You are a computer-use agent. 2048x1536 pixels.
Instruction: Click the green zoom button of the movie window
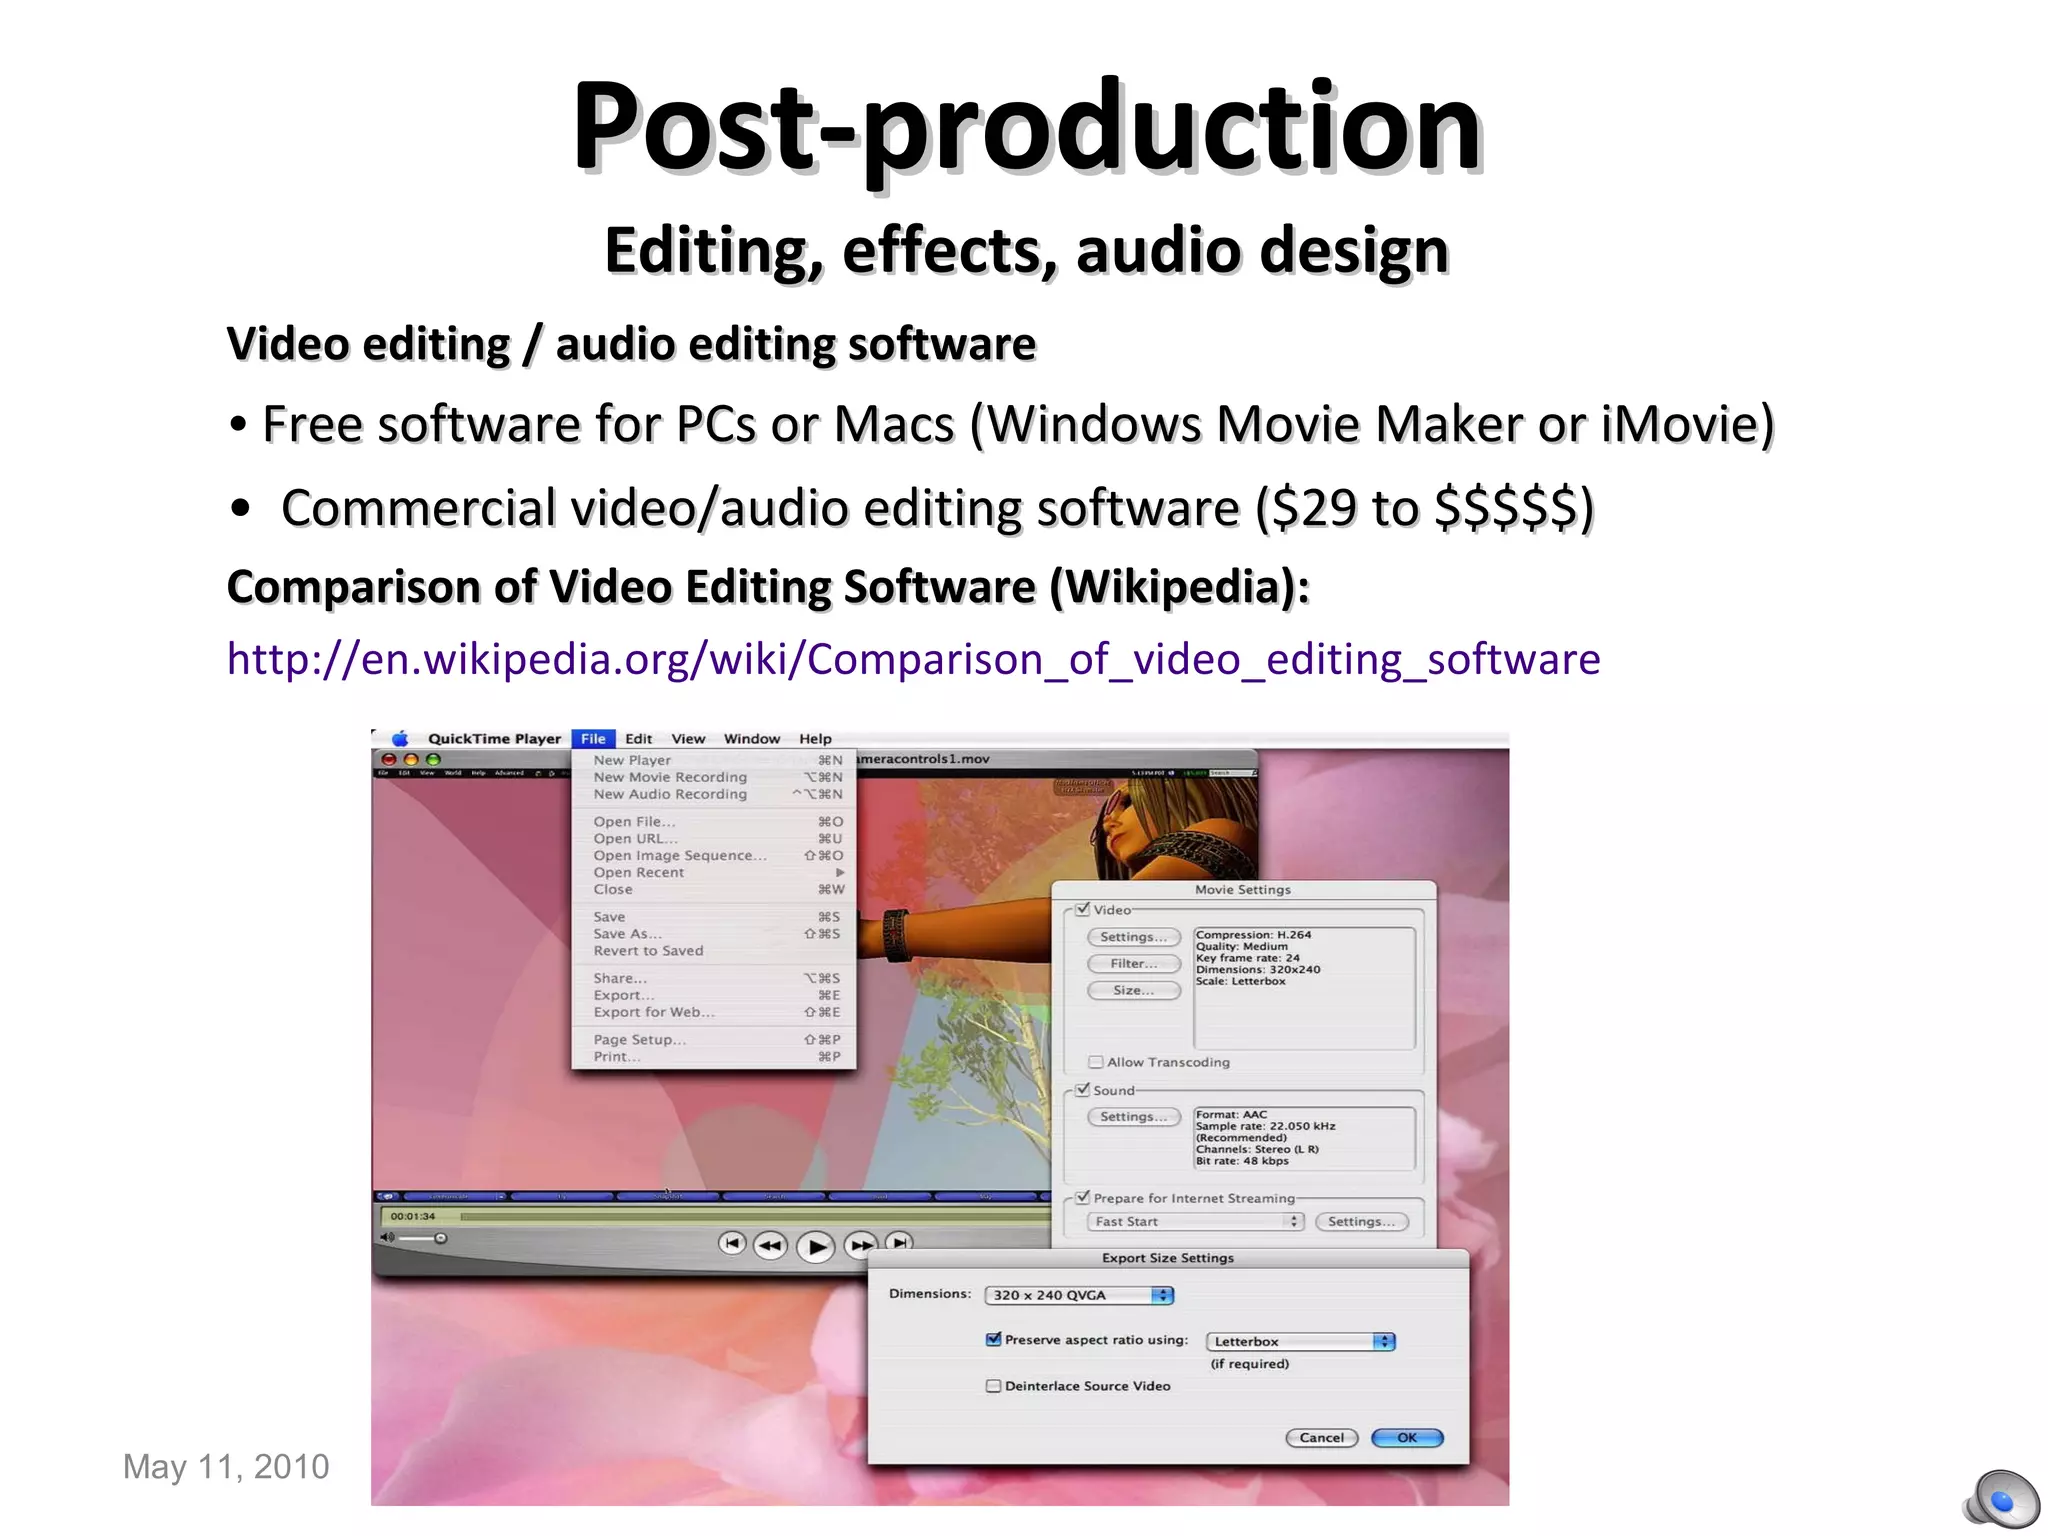[433, 760]
